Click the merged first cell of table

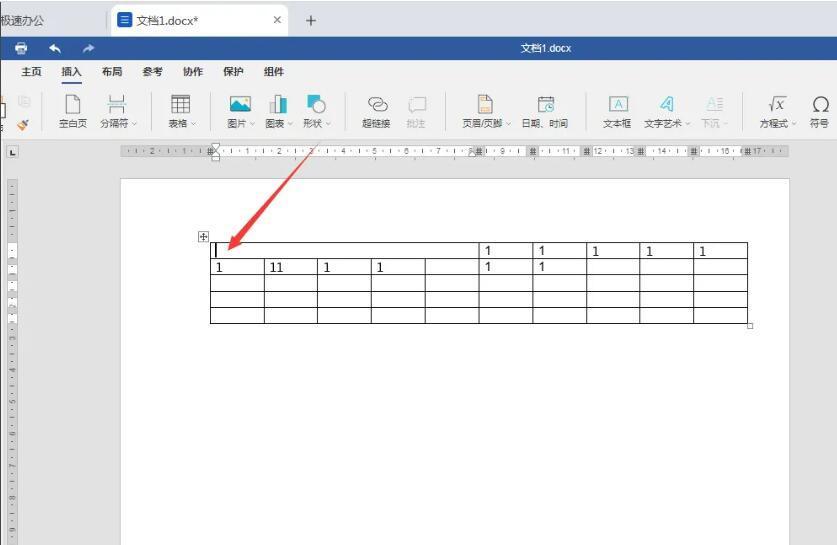tap(344, 251)
